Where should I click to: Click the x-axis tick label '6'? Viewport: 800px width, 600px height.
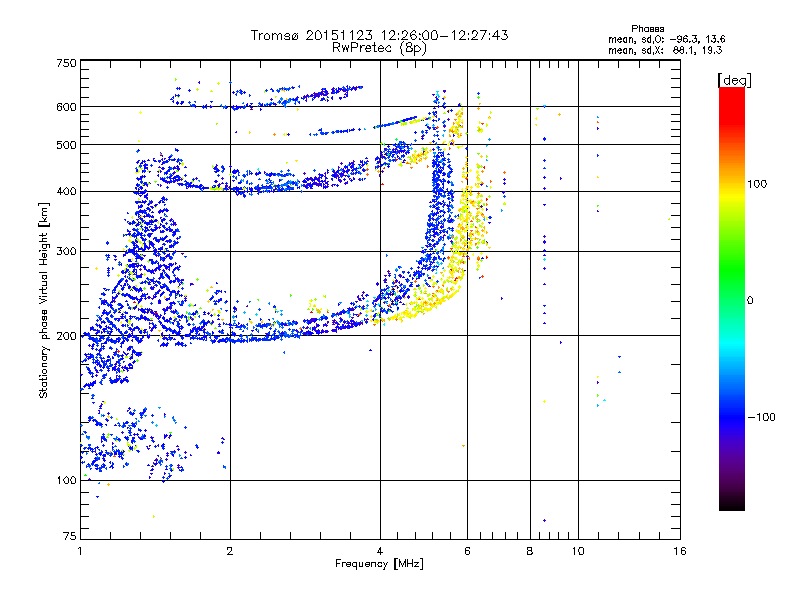click(467, 551)
